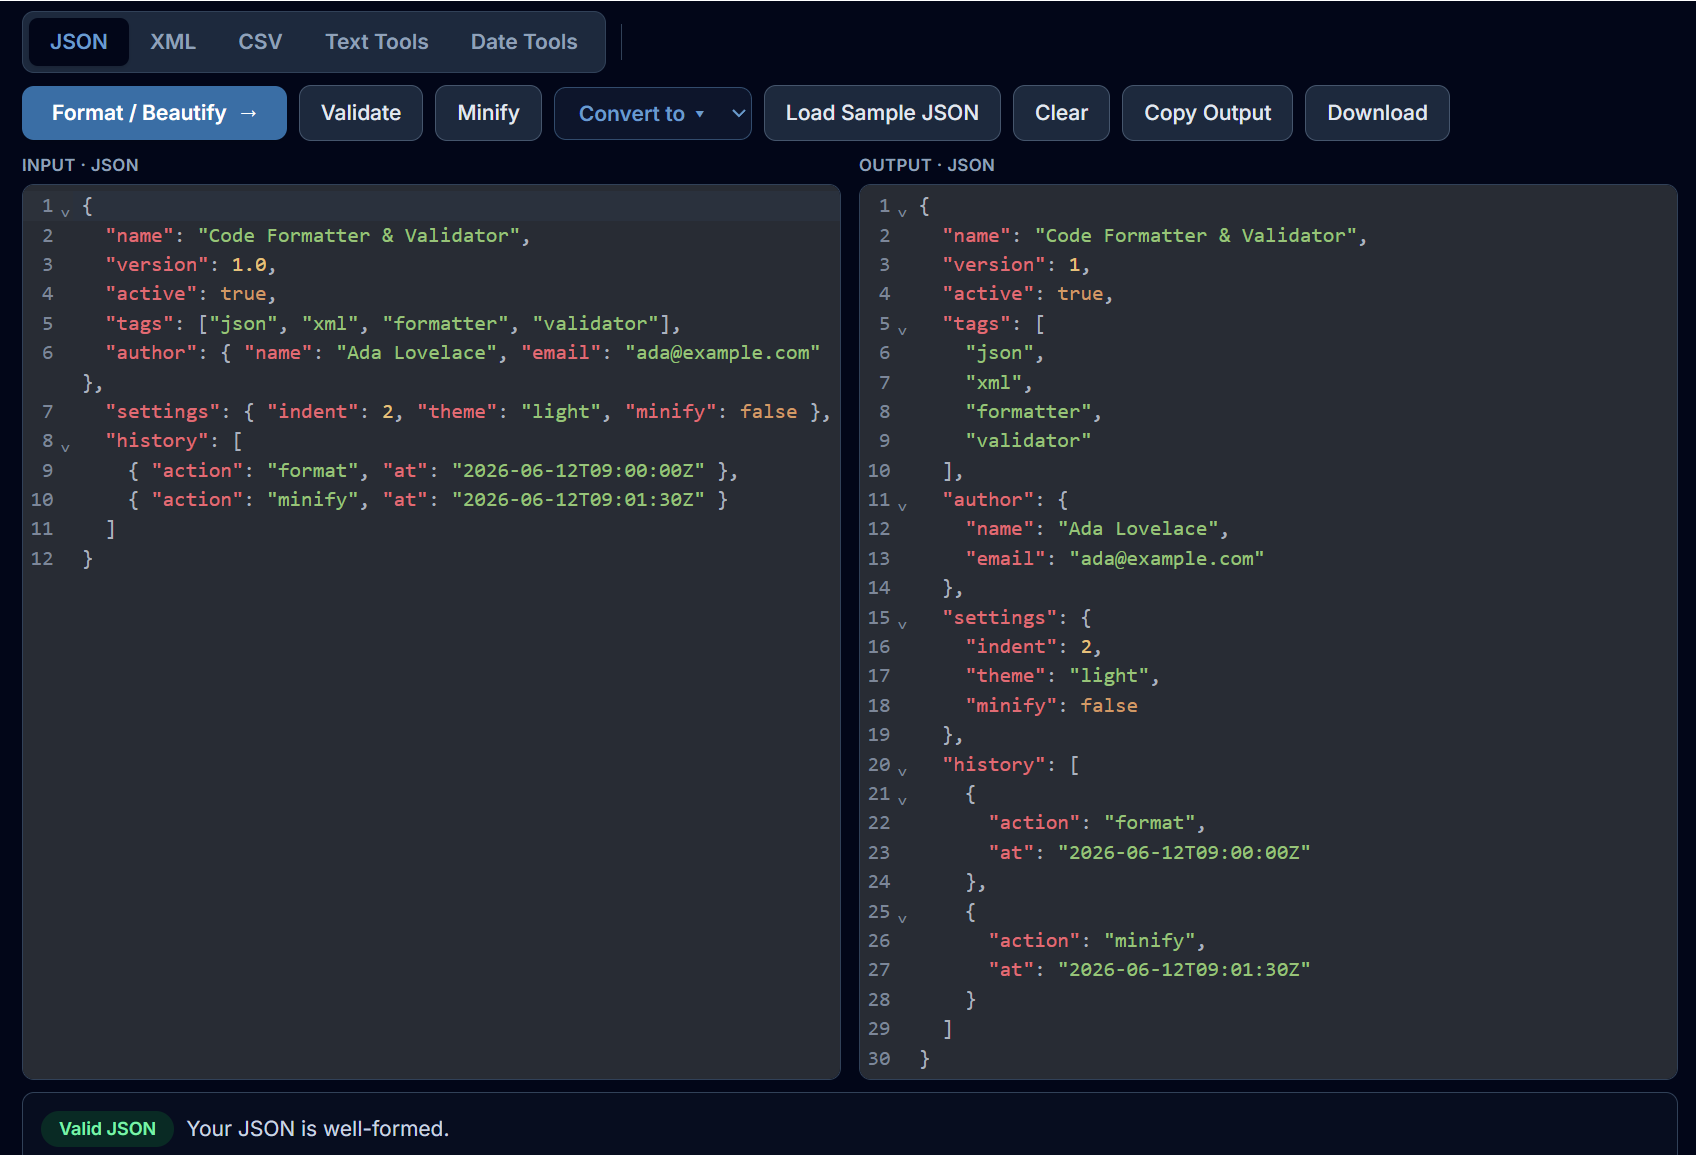This screenshot has height=1155, width=1696.
Task: Click the OUTPUT · JSON panel label
Action: pyautogui.click(x=927, y=165)
